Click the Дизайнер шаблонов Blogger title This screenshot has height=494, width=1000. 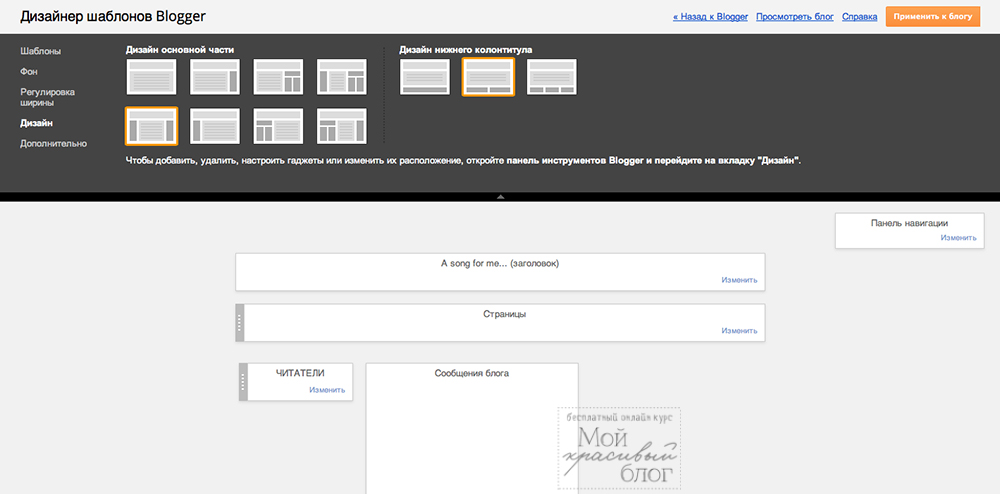pos(113,17)
